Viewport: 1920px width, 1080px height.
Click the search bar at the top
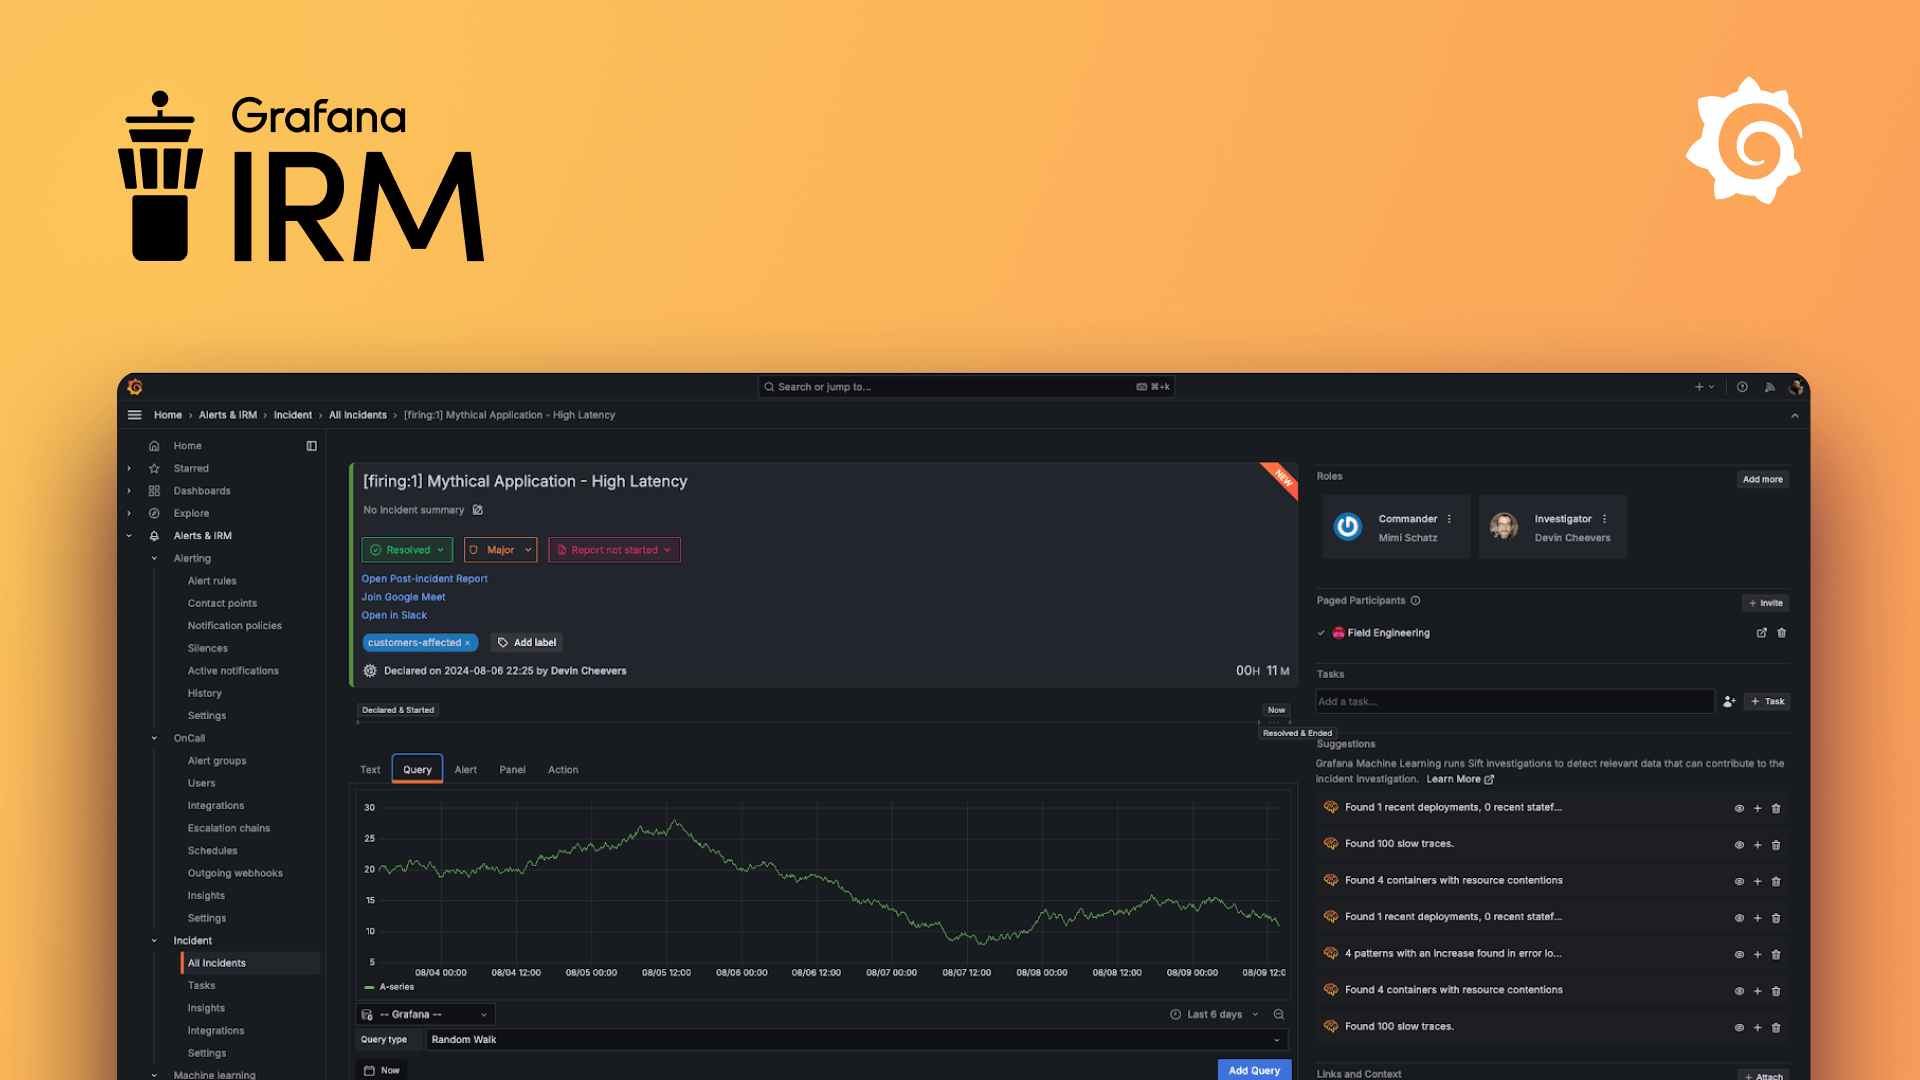965,386
